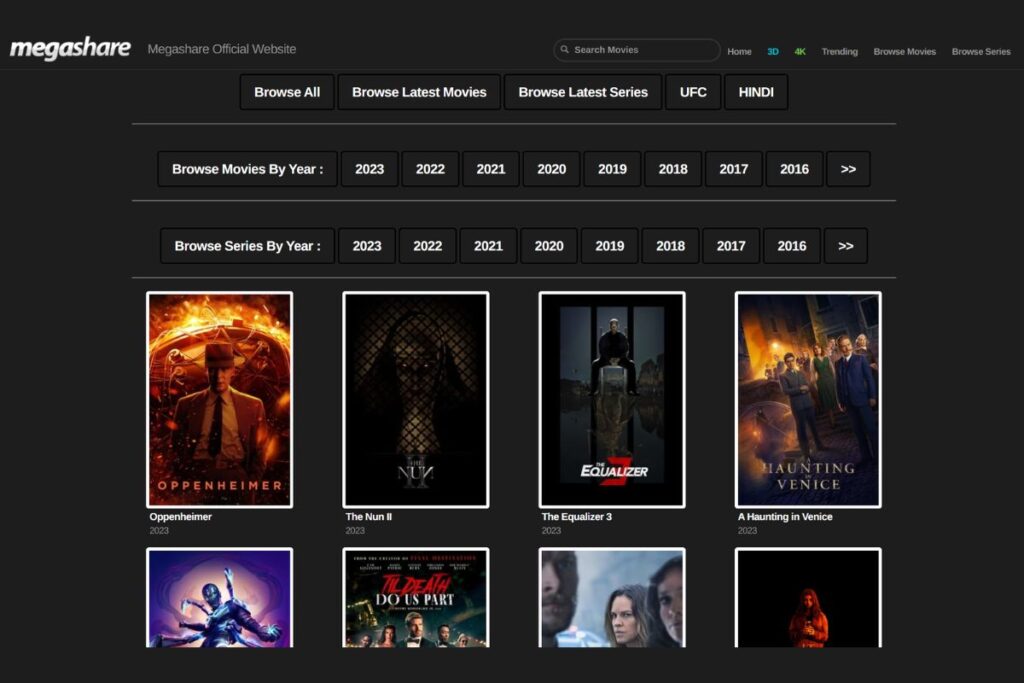This screenshot has height=683, width=1024.
Task: Open Browse Movies in top navigation
Action: pyautogui.click(x=904, y=52)
